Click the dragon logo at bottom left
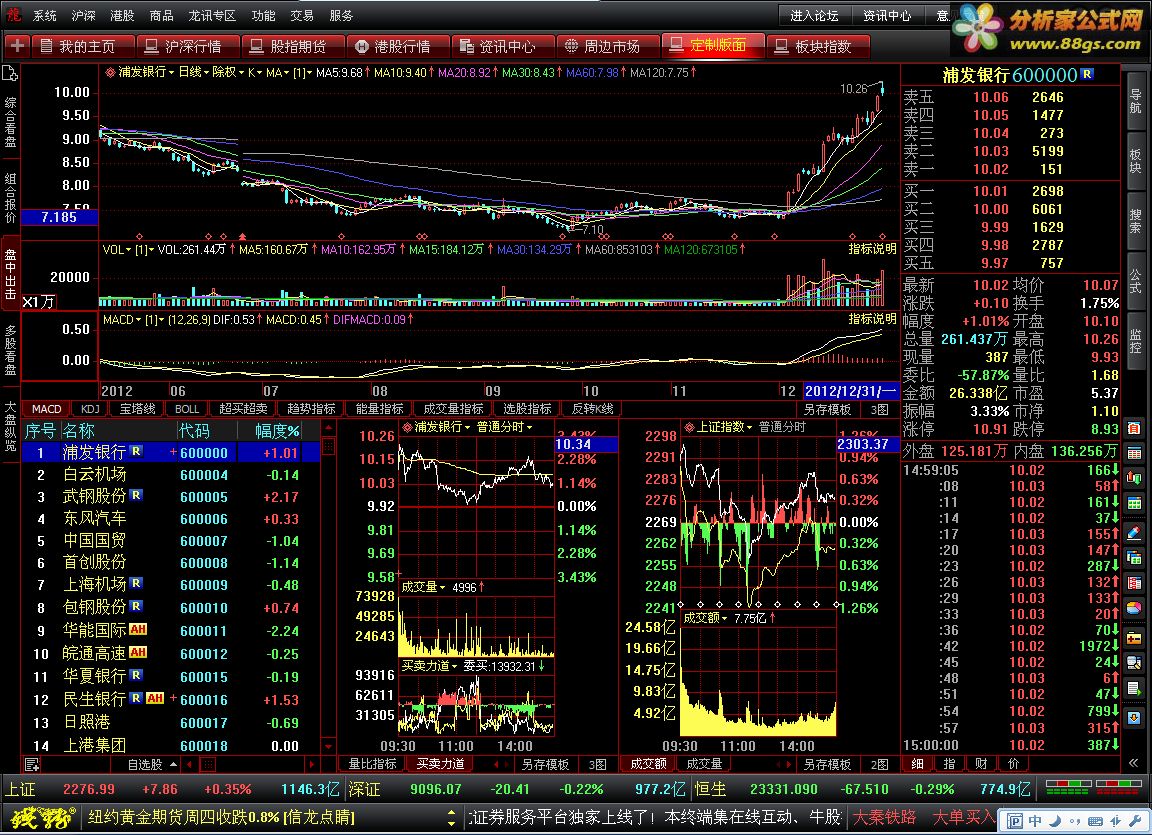The image size is (1152, 835). [x=43, y=817]
